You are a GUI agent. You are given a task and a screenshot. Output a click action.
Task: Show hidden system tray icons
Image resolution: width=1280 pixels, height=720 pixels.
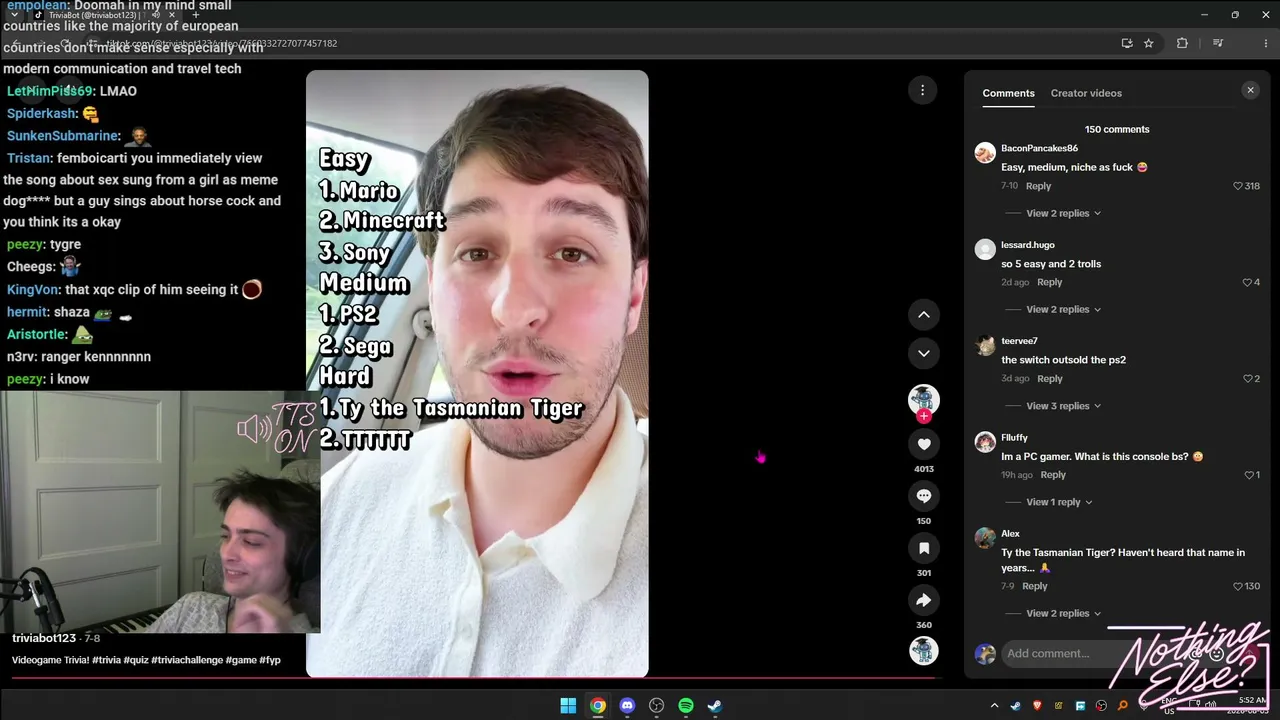[x=994, y=706]
